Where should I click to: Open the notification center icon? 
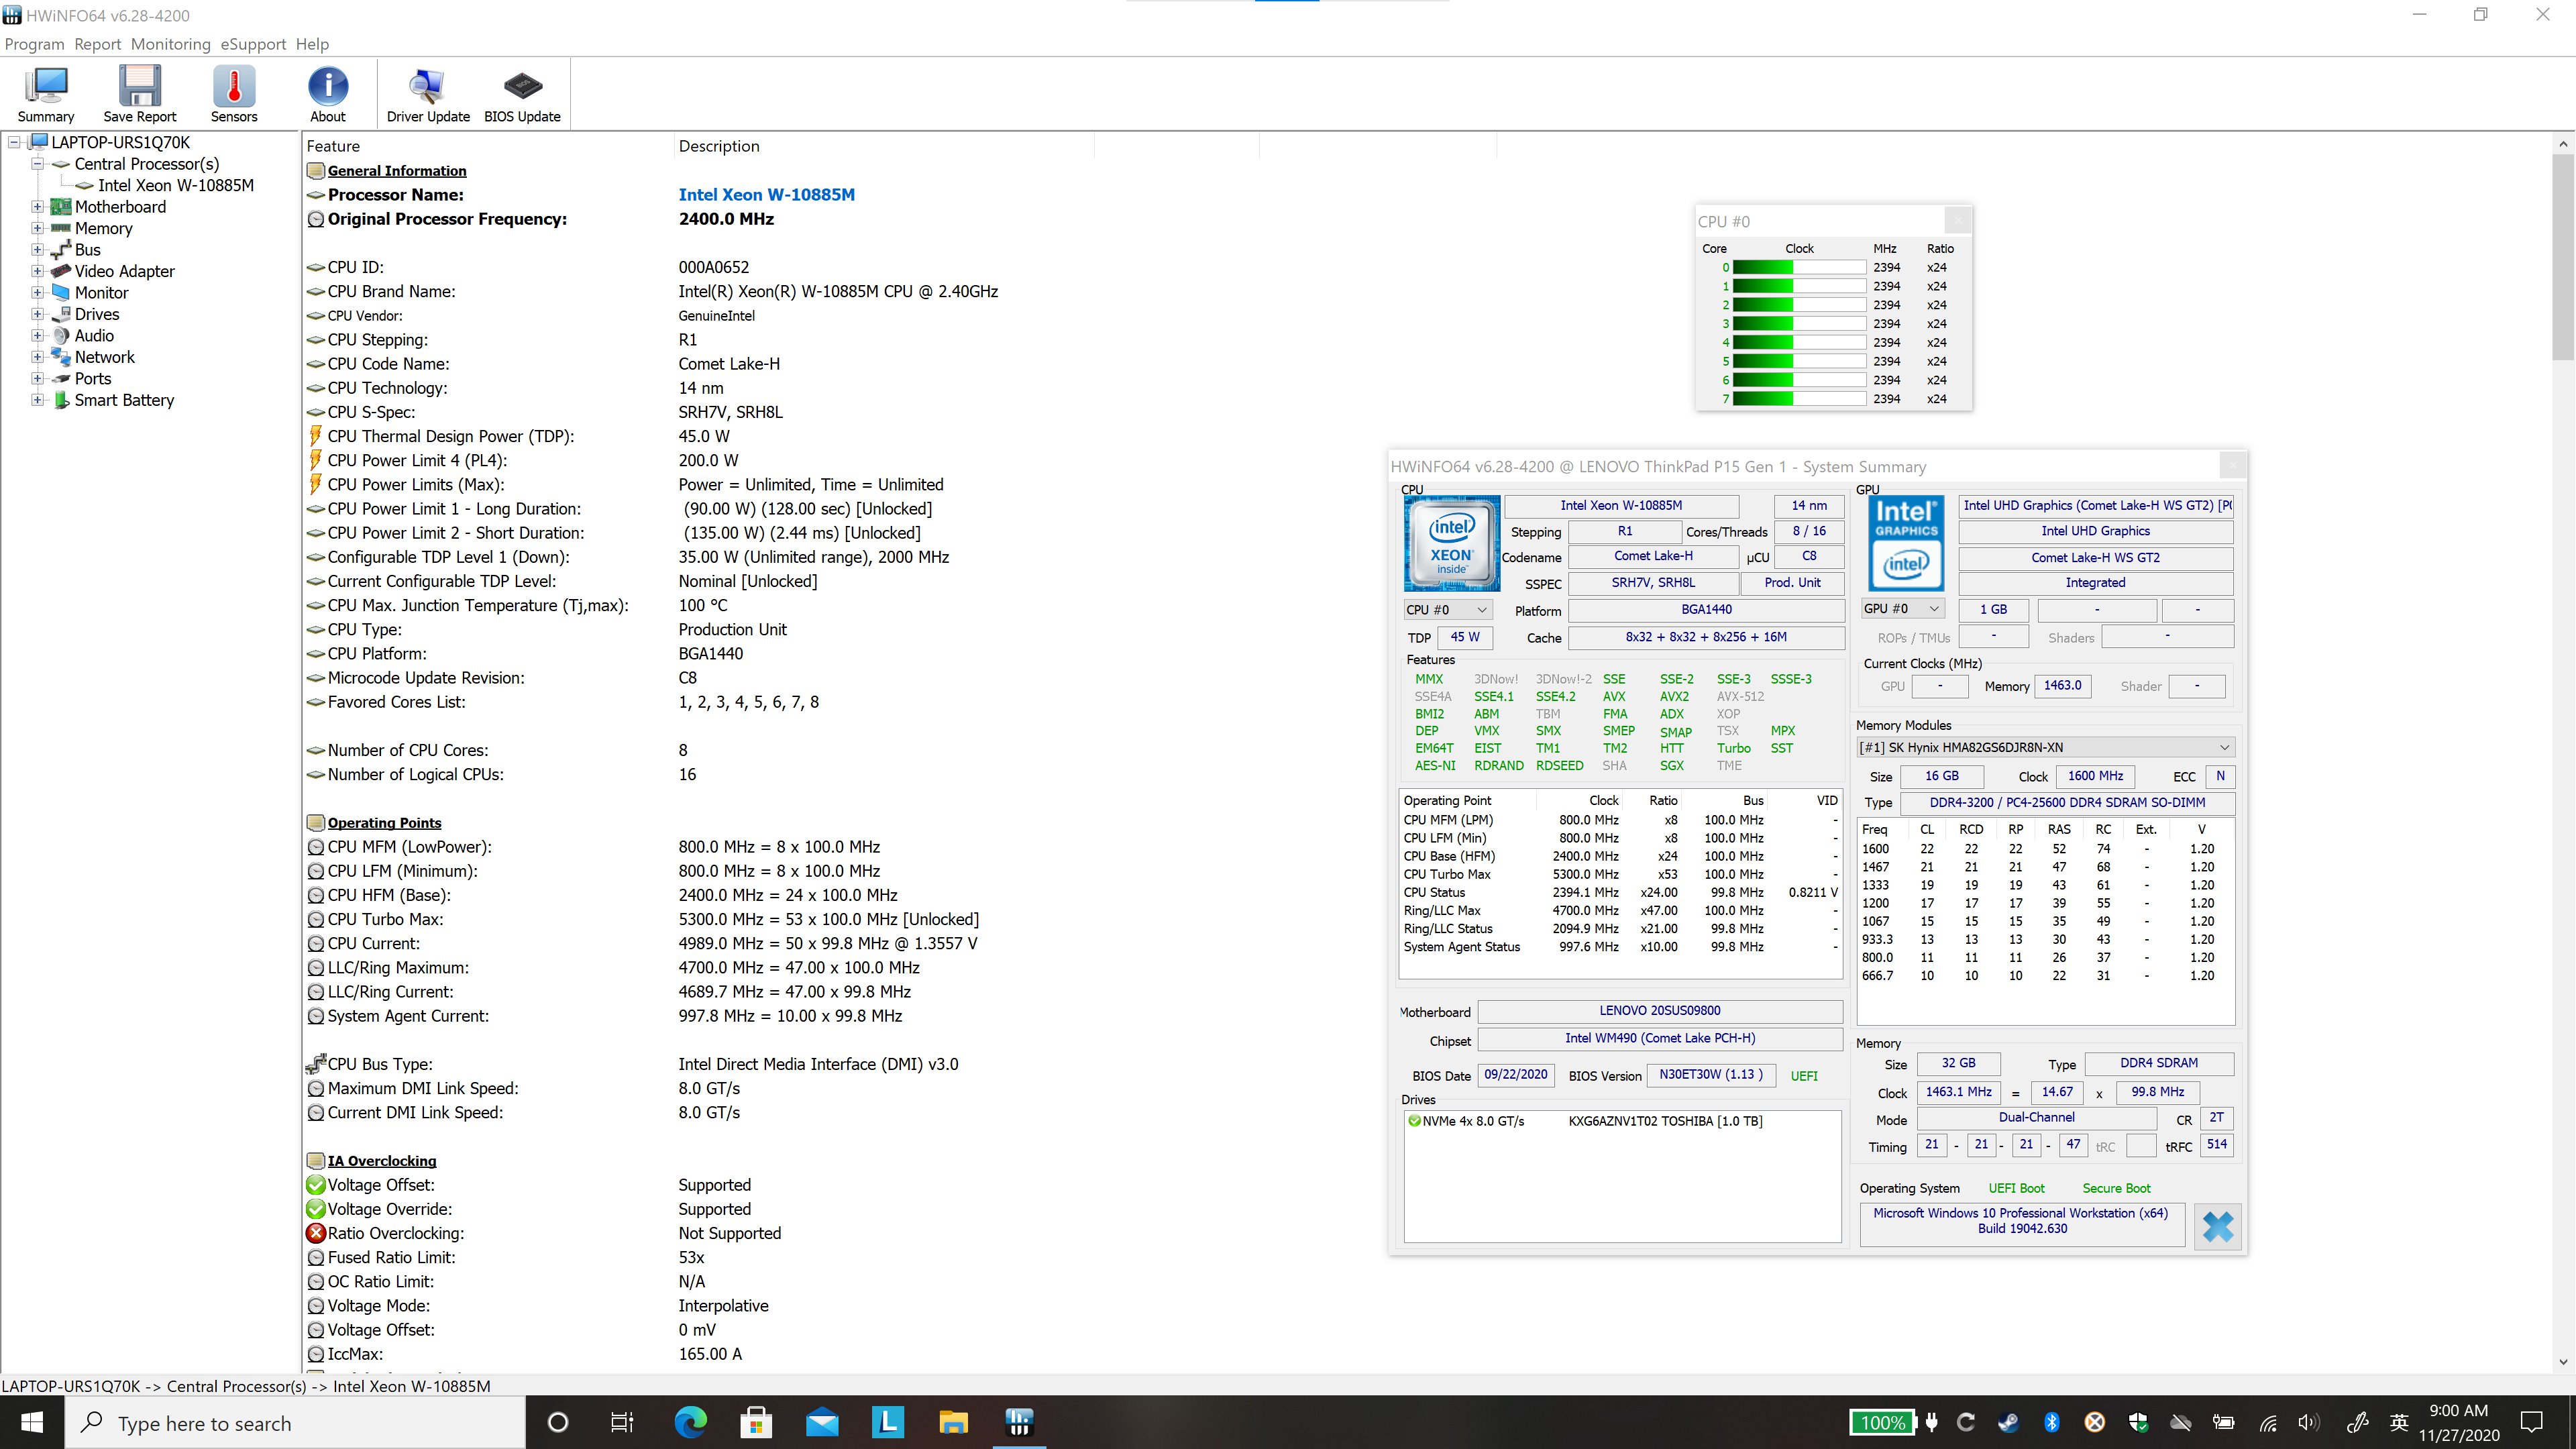click(x=2532, y=1422)
